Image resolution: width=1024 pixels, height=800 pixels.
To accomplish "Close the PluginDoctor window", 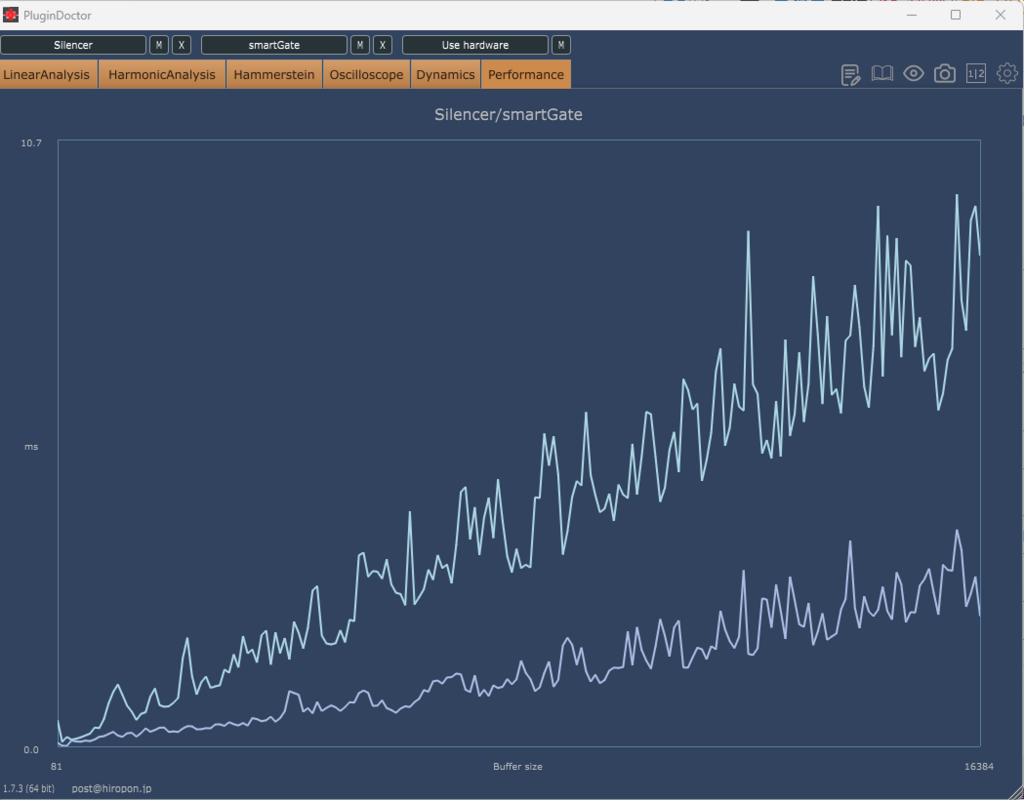I will 1000,15.
